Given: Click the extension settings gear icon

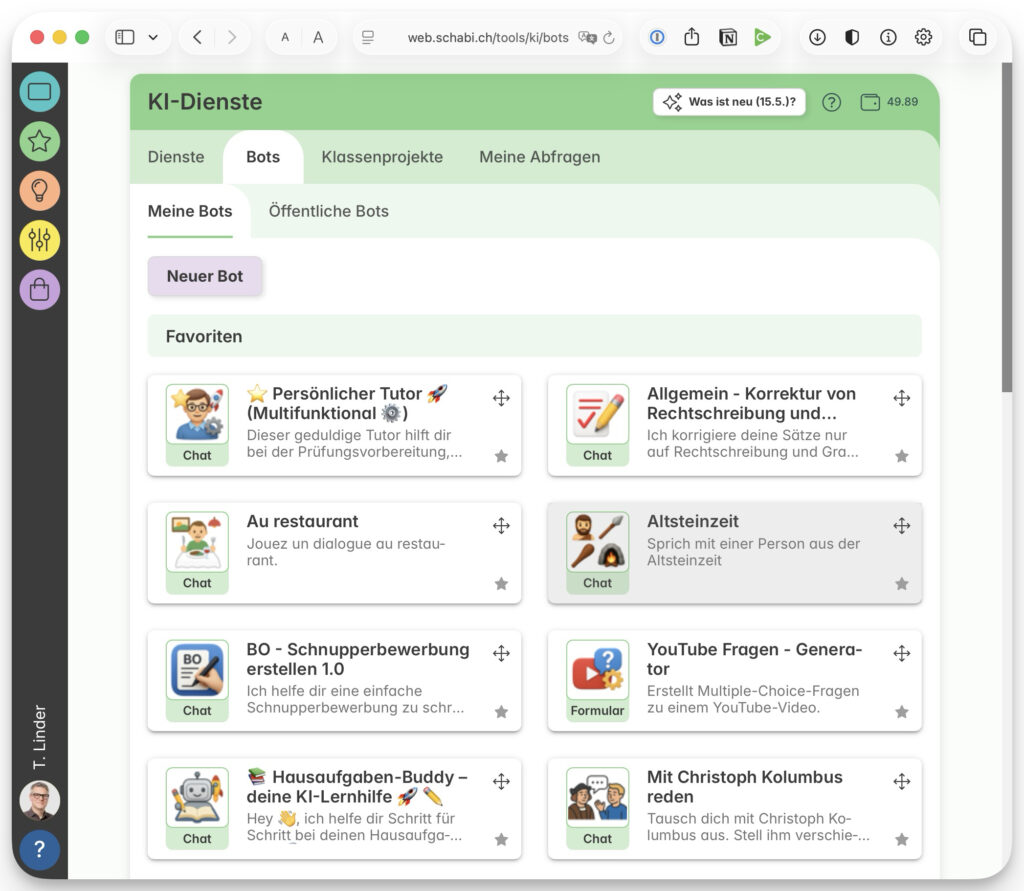Looking at the screenshot, I should click(x=923, y=37).
